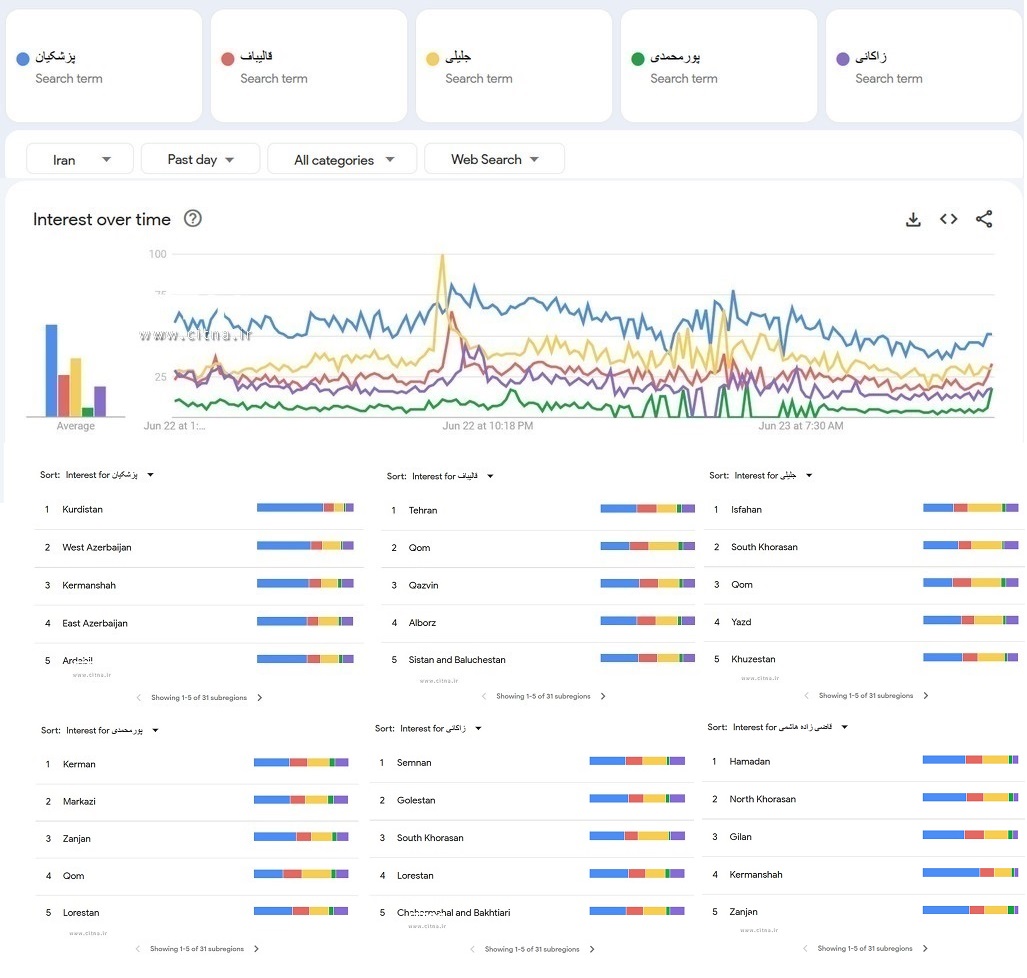This screenshot has width=1027, height=978.
Task: Click the blue bar in Average chart
Action: tap(51, 370)
